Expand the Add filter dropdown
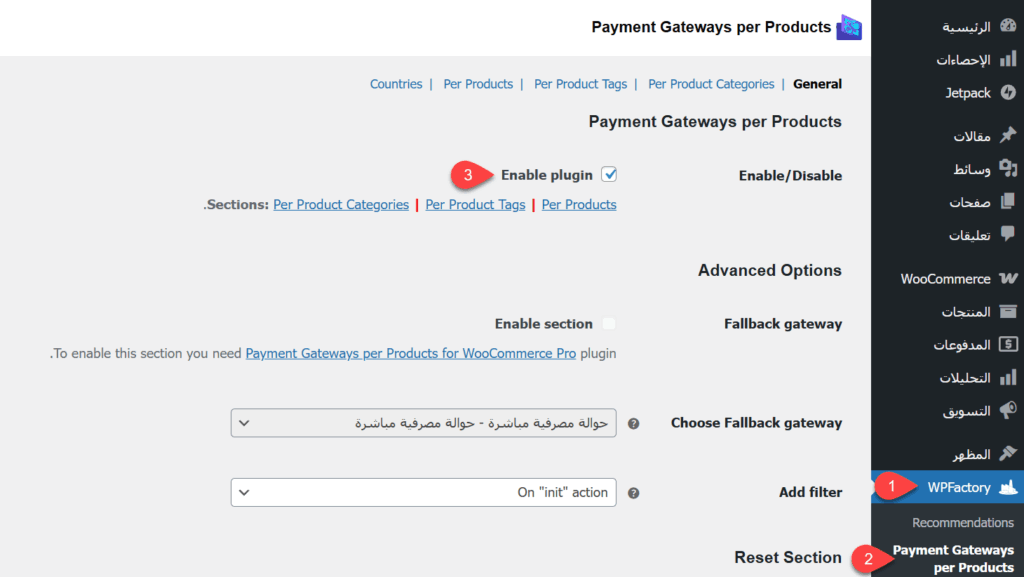Image resolution: width=1024 pixels, height=577 pixels. coord(423,492)
